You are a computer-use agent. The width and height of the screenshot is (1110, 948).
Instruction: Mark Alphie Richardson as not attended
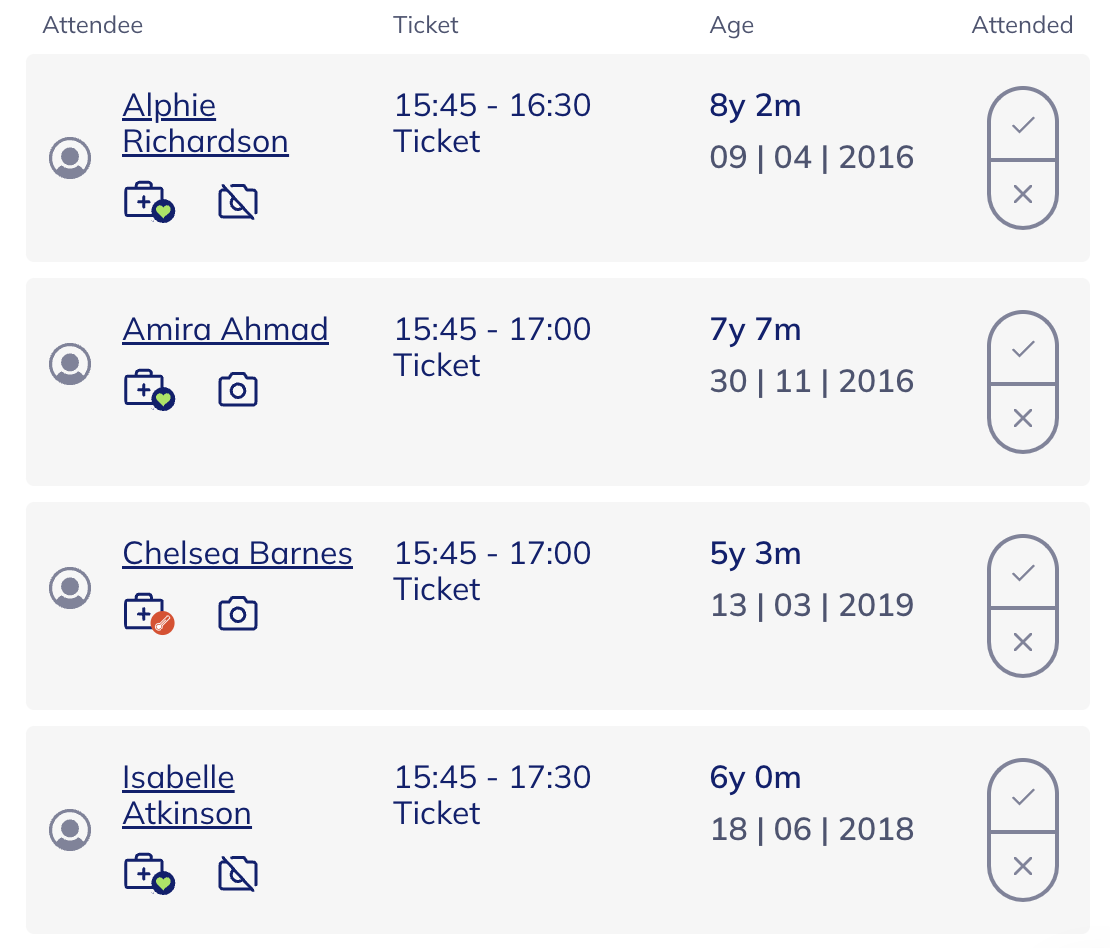point(1022,193)
